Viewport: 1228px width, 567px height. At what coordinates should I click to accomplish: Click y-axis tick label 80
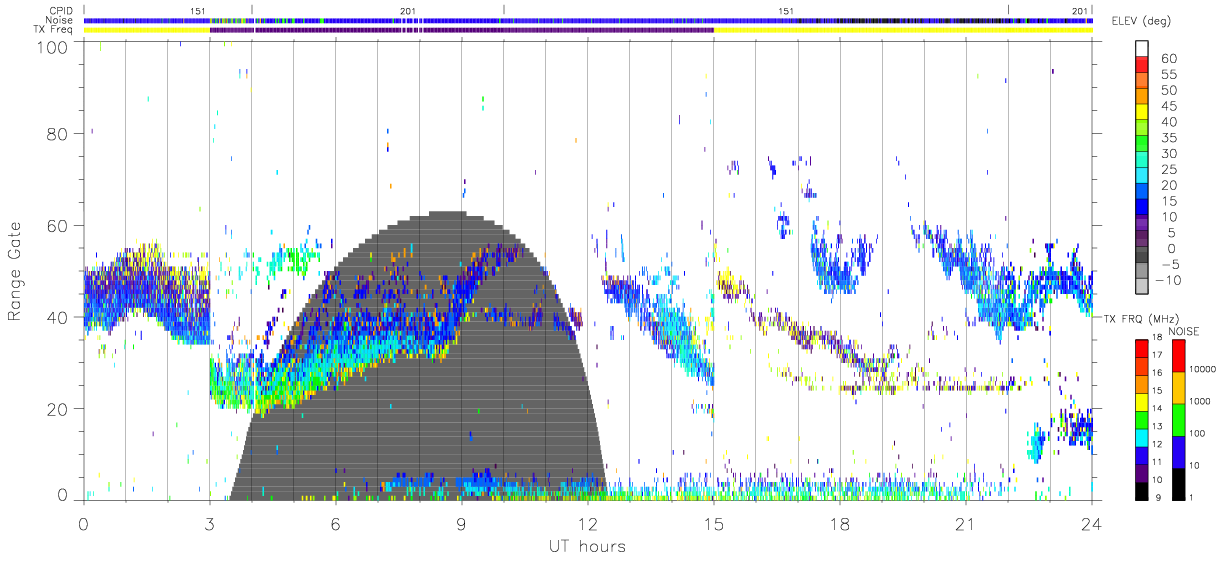pyautogui.click(x=57, y=133)
